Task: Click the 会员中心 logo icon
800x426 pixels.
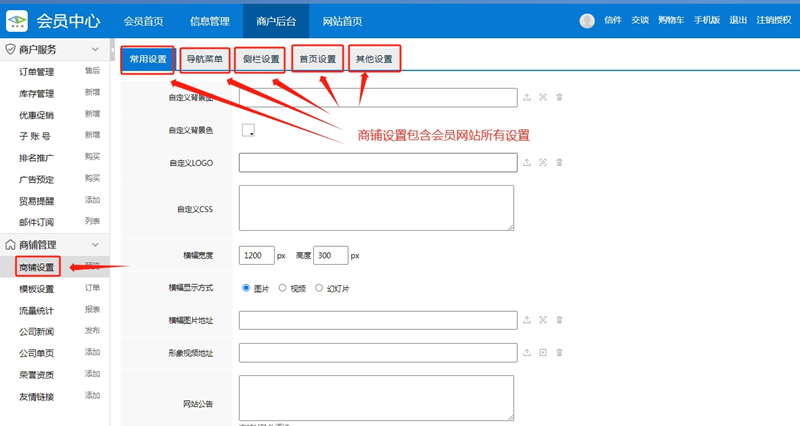Action: click(x=18, y=21)
